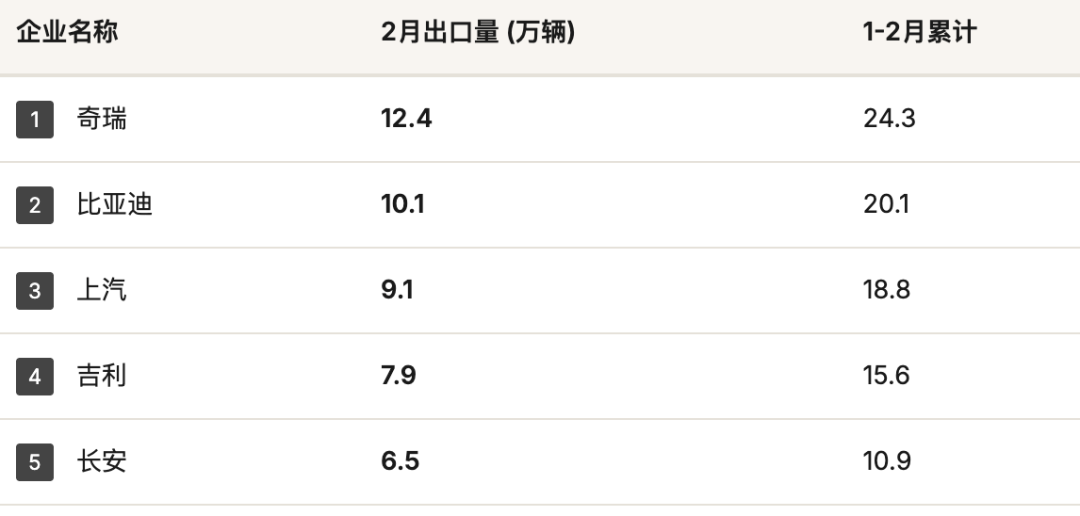Viewport: 1080px width, 516px height.
Task: Click the rank 4 badge icon
Action: click(x=35, y=377)
